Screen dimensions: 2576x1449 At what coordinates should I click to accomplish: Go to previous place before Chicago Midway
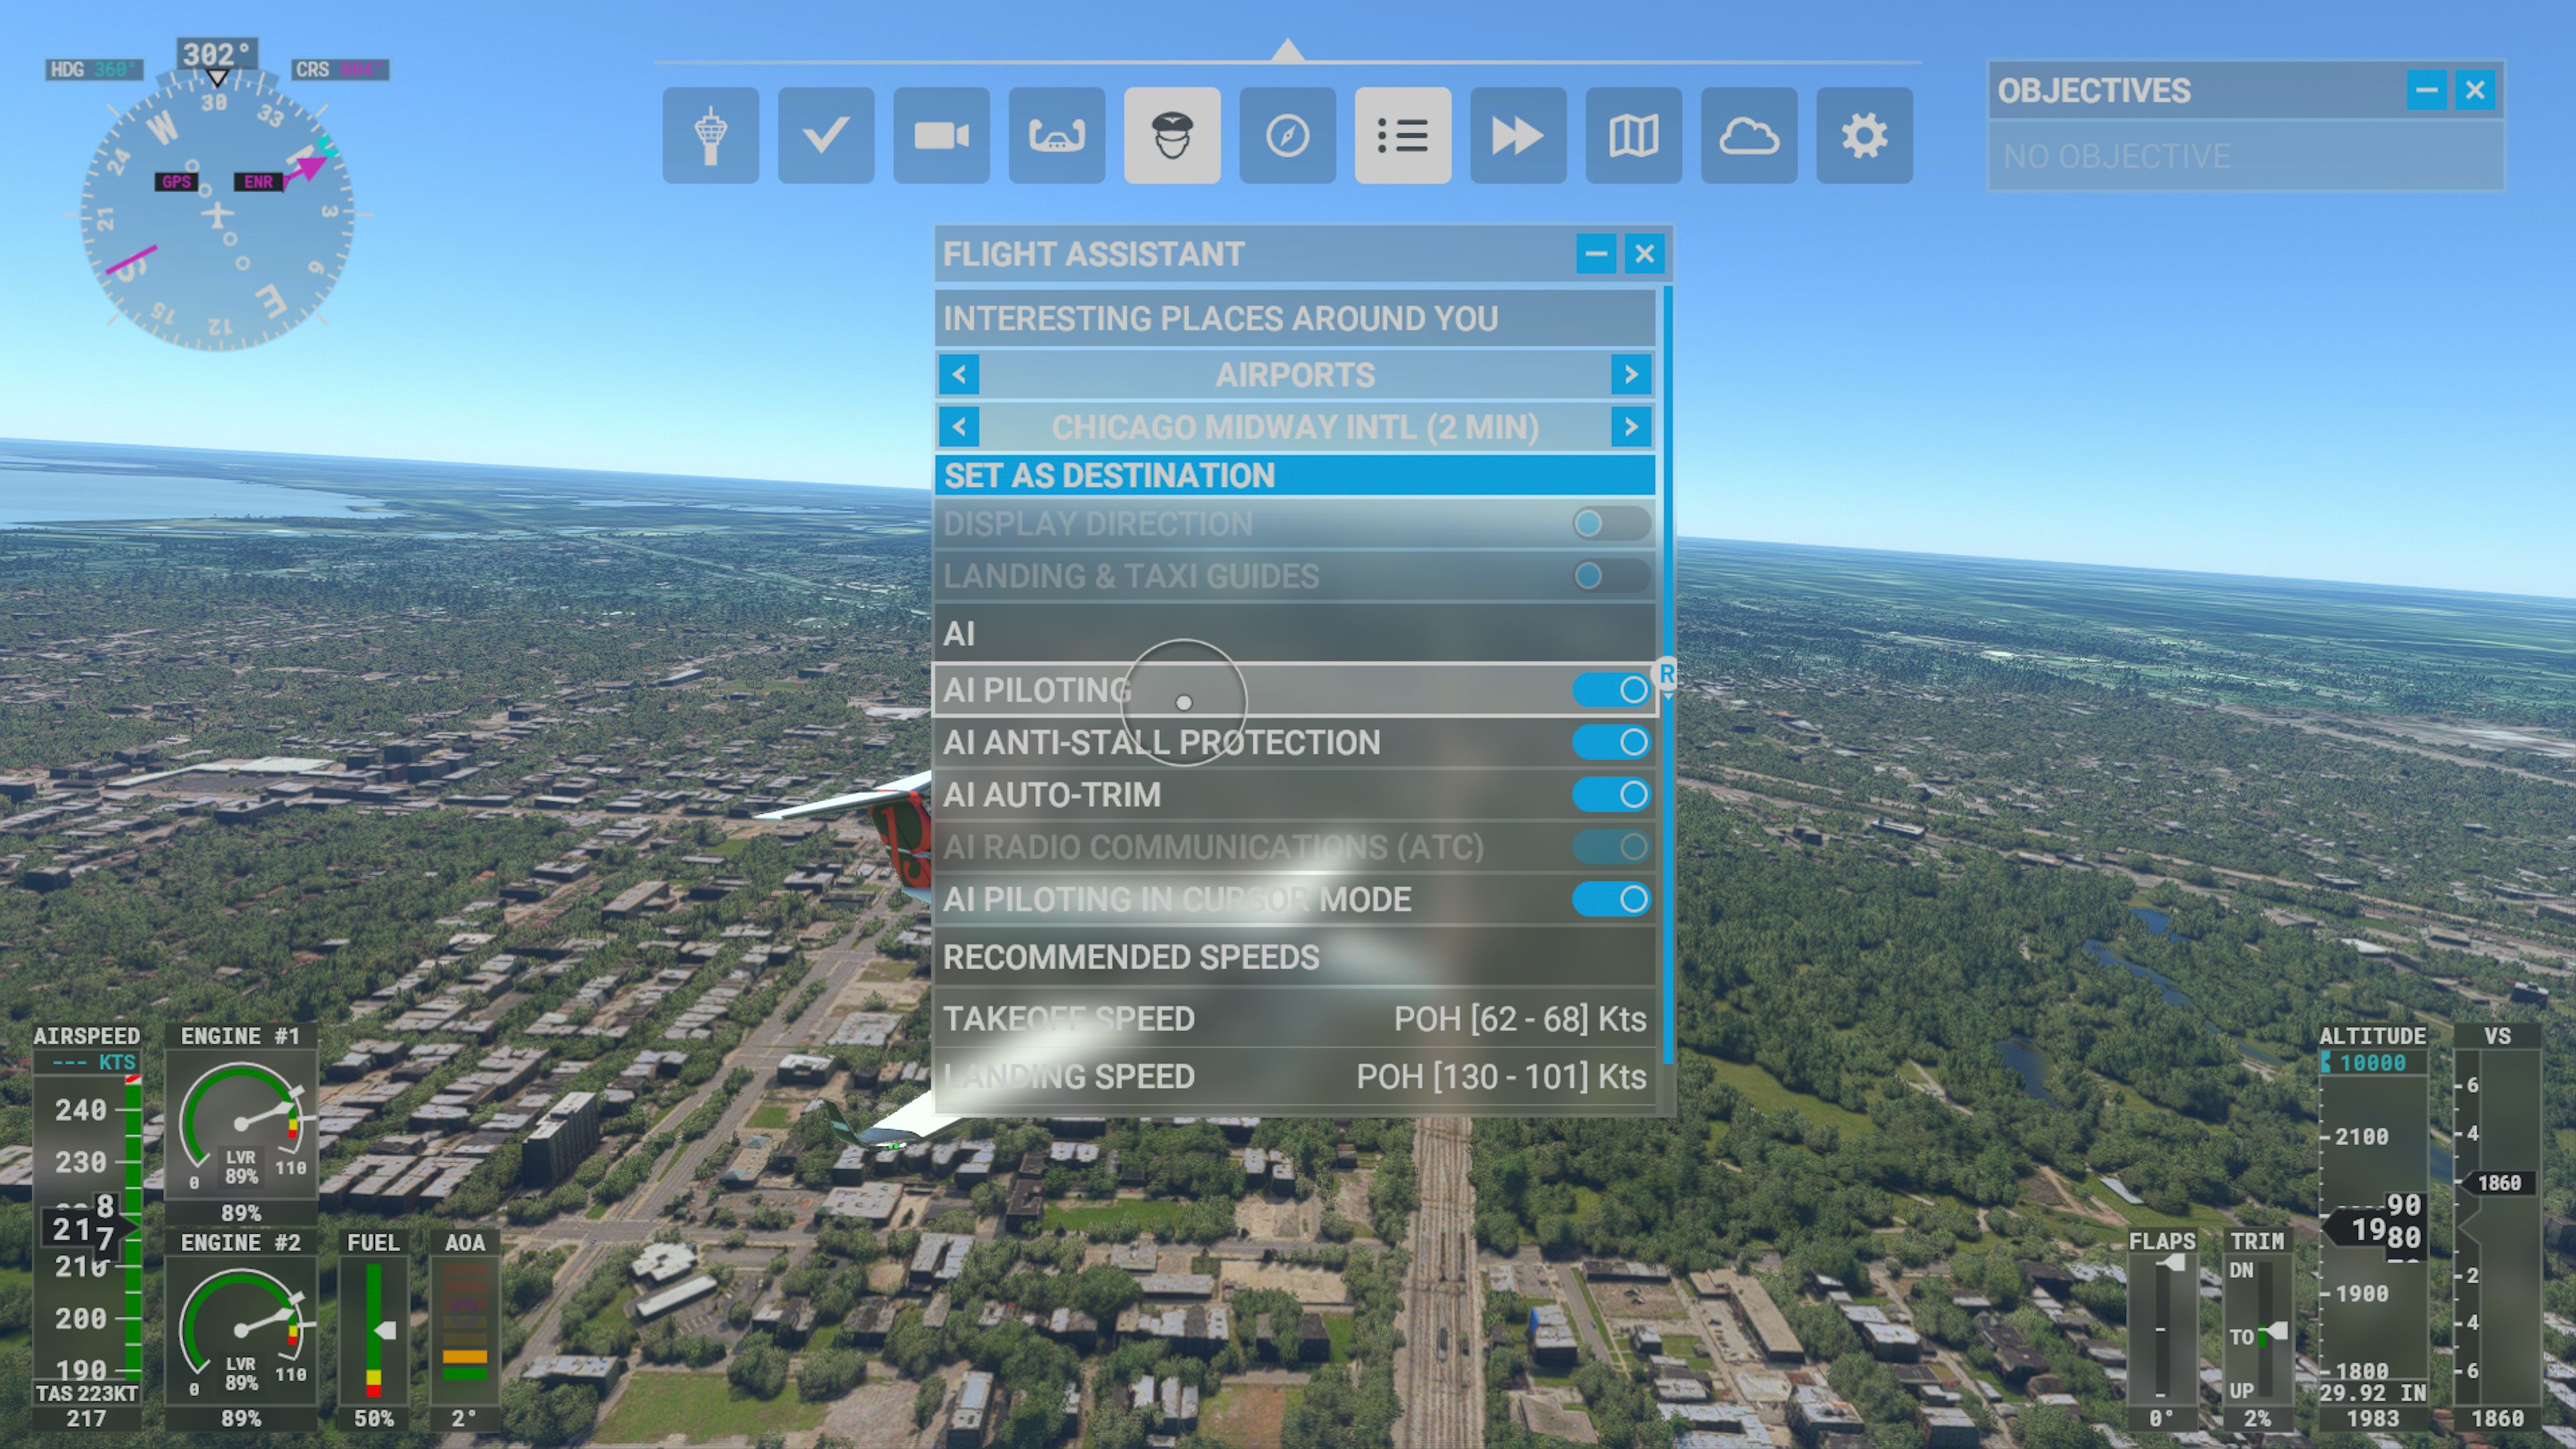coord(959,428)
